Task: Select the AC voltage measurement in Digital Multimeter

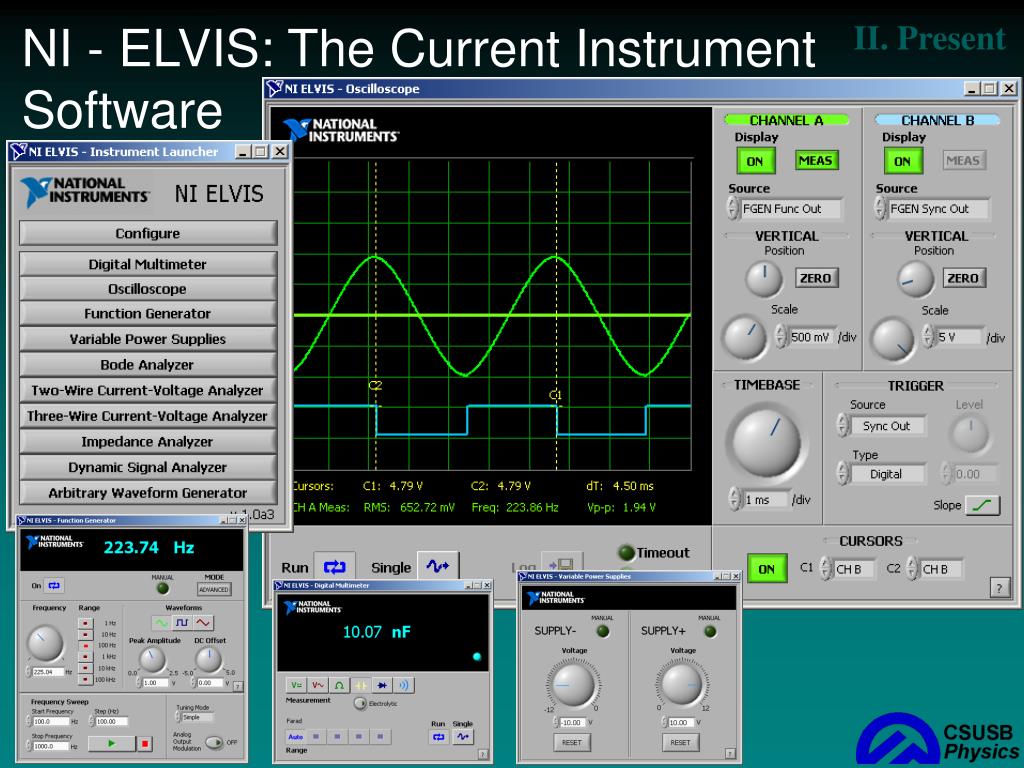Action: click(x=318, y=685)
